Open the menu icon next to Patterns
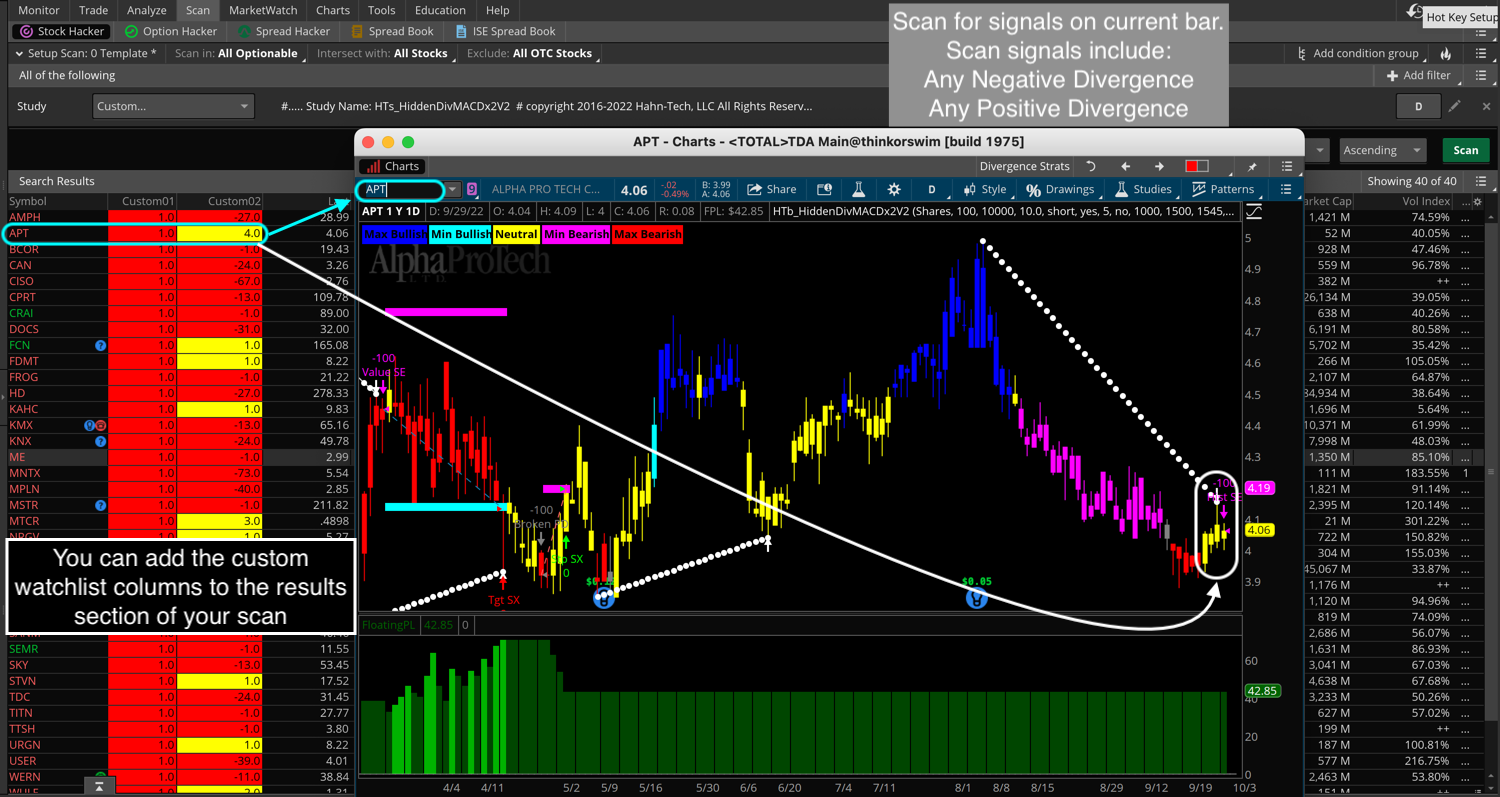Image resolution: width=1500 pixels, height=797 pixels. click(1286, 189)
